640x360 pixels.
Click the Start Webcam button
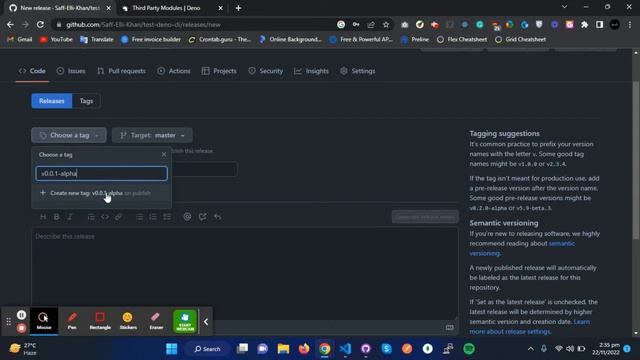[x=184, y=321]
